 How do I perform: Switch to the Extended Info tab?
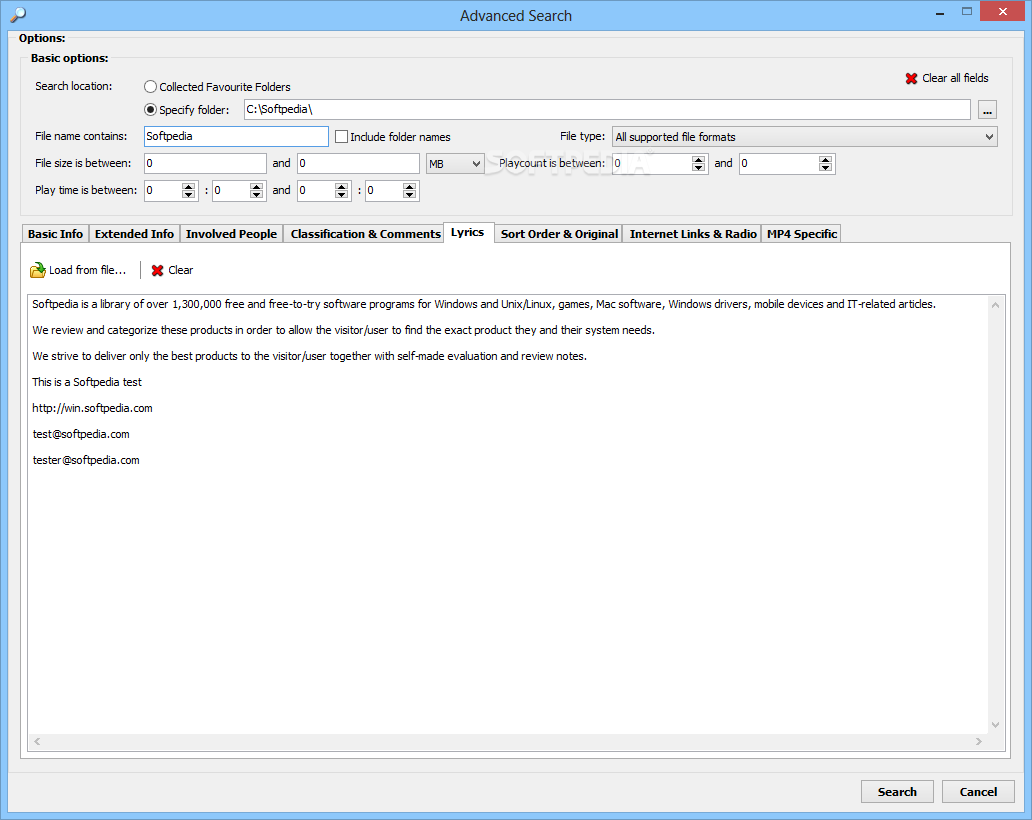(x=134, y=234)
